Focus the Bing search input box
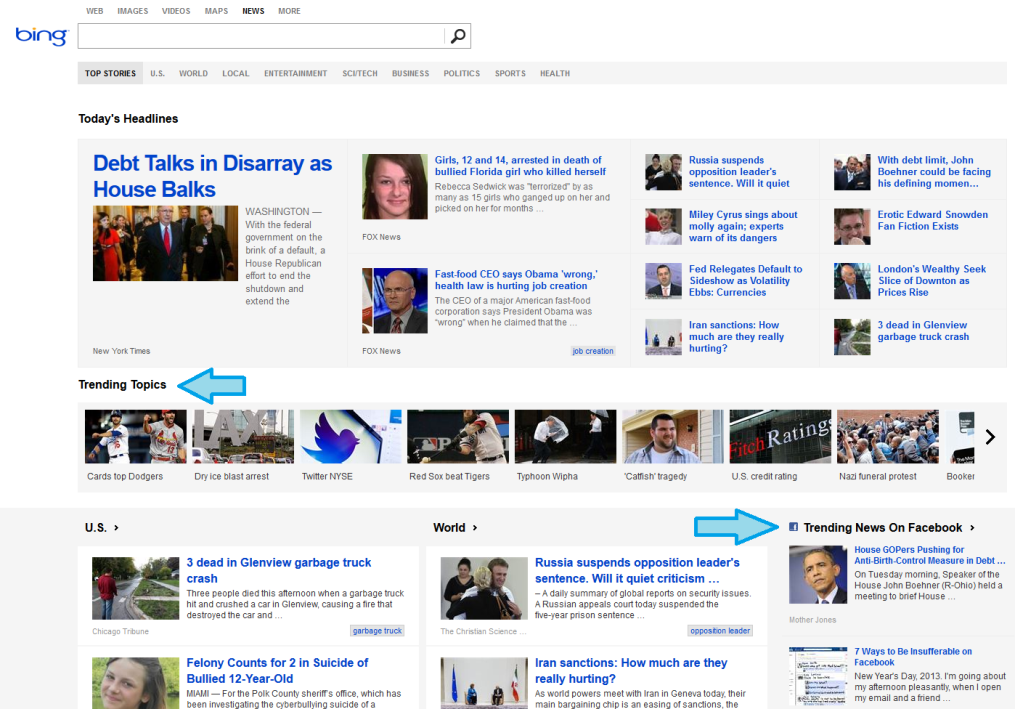This screenshot has width=1015, height=709. click(x=262, y=36)
